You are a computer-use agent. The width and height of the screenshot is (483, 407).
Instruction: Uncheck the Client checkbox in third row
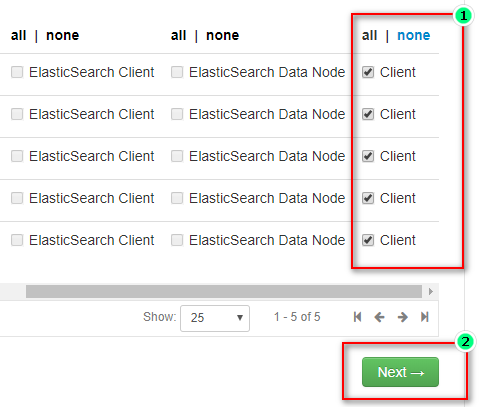[x=368, y=156]
